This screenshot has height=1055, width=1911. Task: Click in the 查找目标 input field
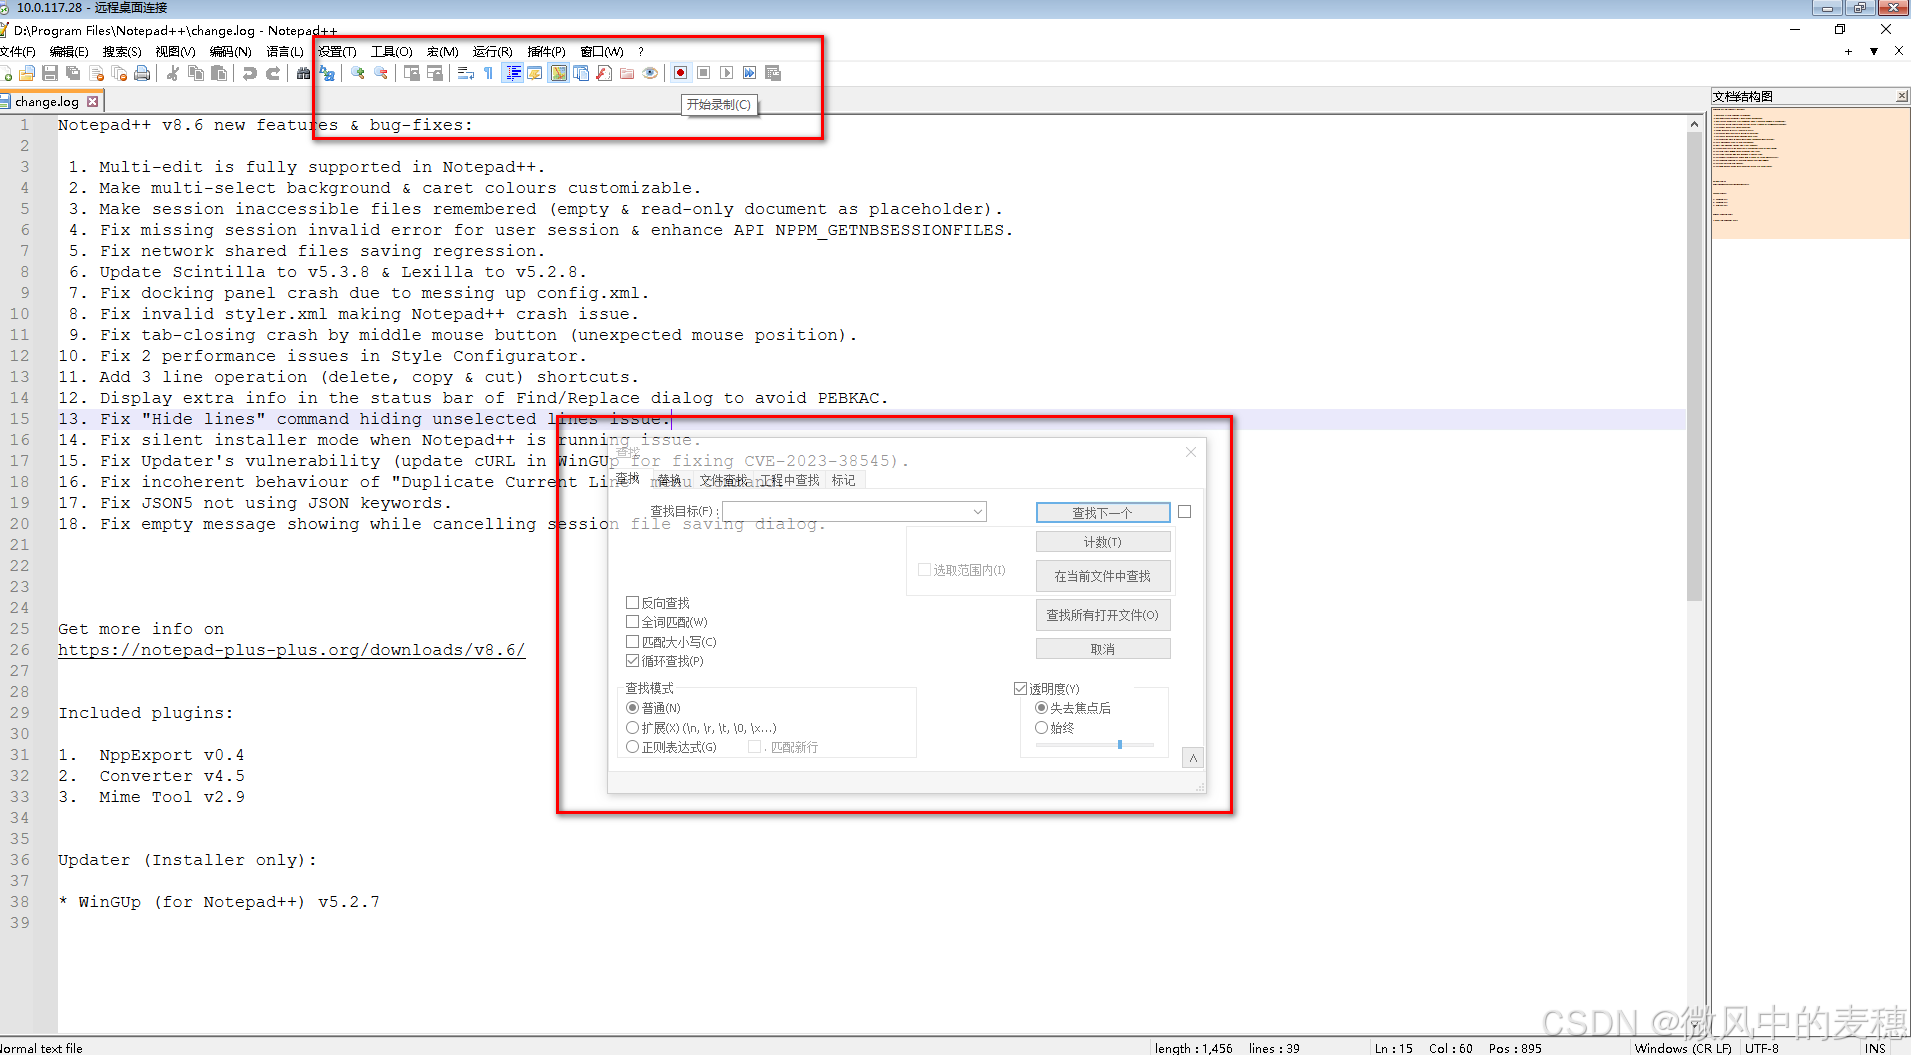tap(846, 512)
